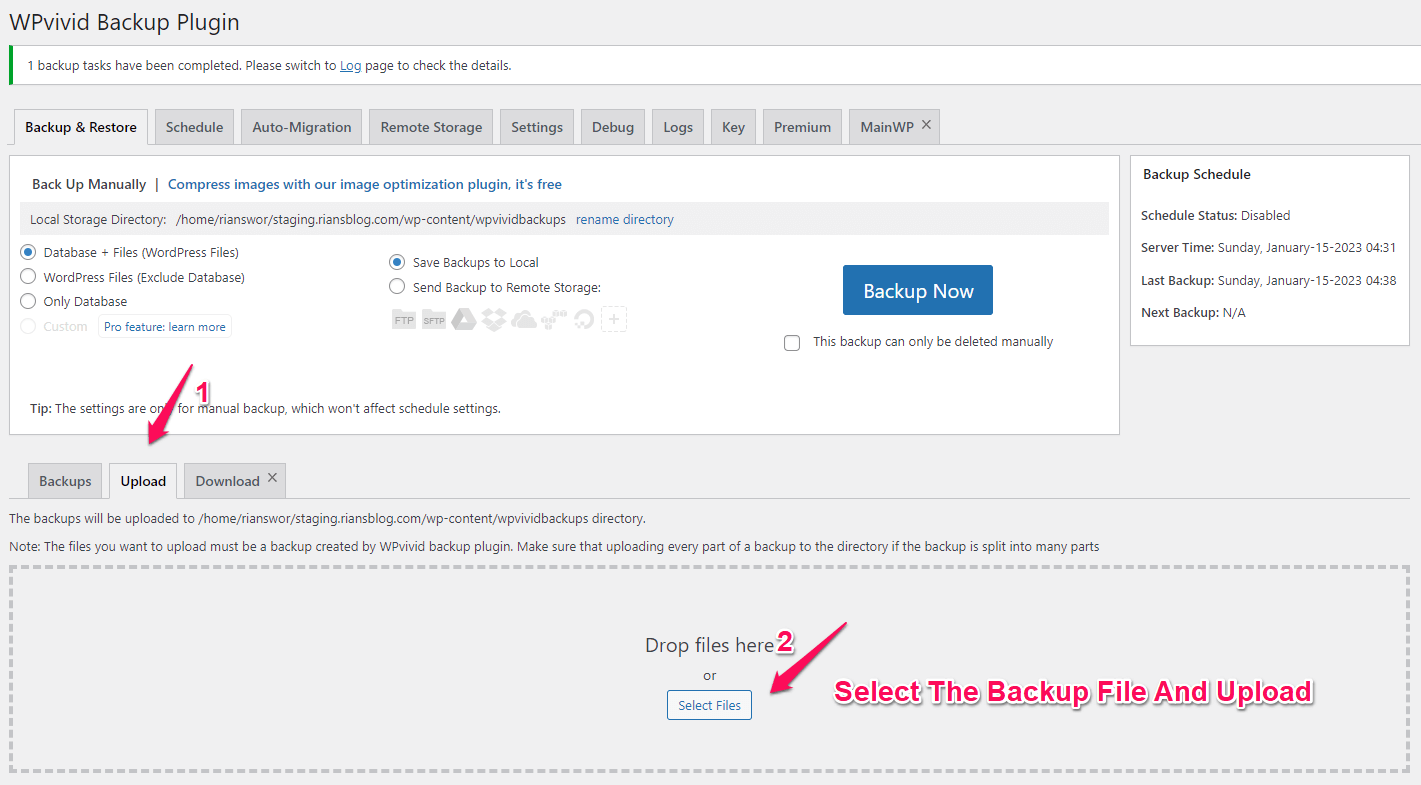Click the Select Files button
The height and width of the screenshot is (785, 1421).
pos(709,705)
